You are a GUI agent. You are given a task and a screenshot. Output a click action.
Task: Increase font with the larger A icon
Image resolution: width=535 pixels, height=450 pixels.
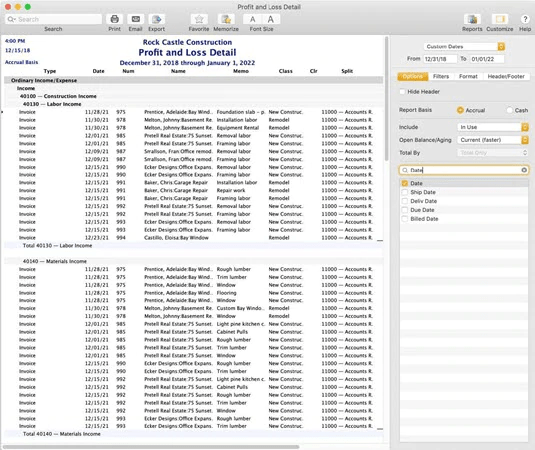coord(271,19)
